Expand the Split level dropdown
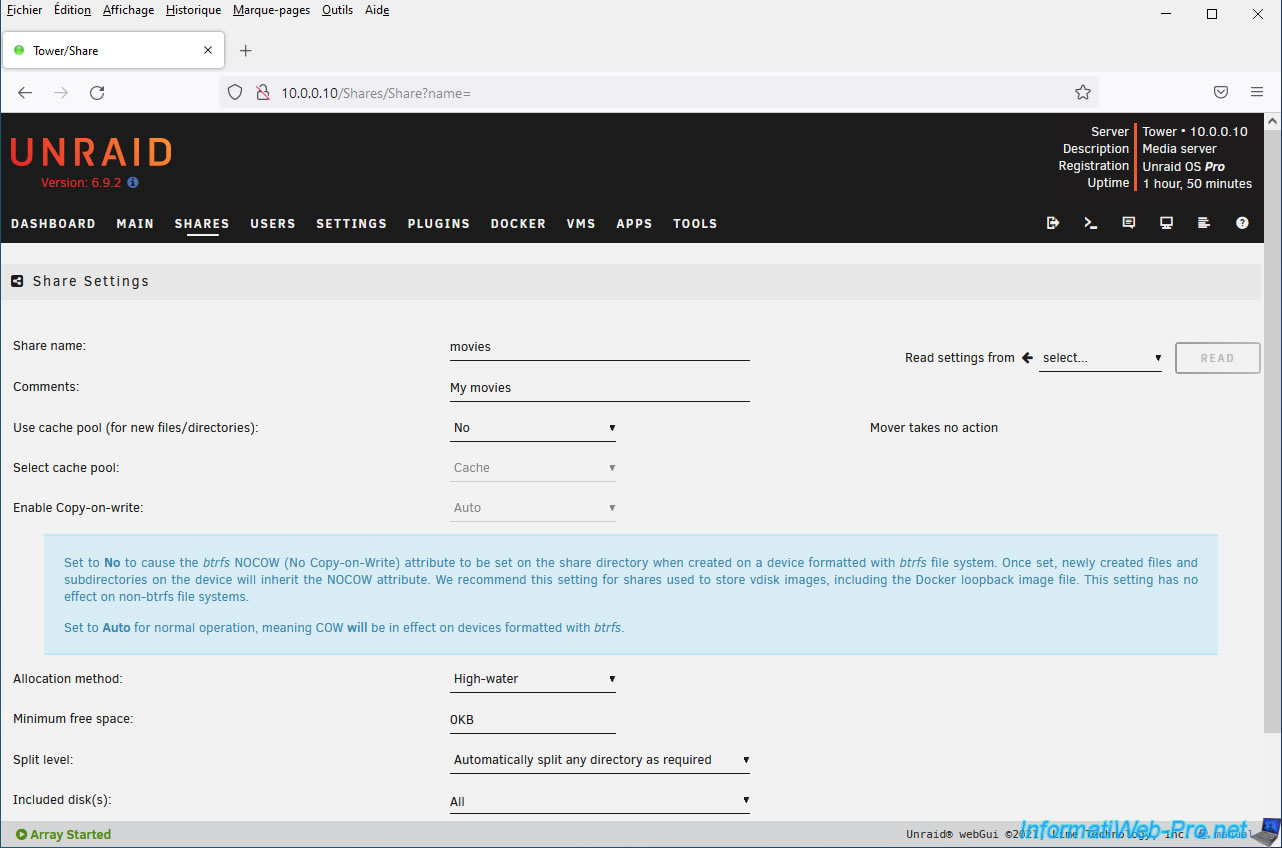Screen dimensions: 1282x848 click(x=600, y=760)
